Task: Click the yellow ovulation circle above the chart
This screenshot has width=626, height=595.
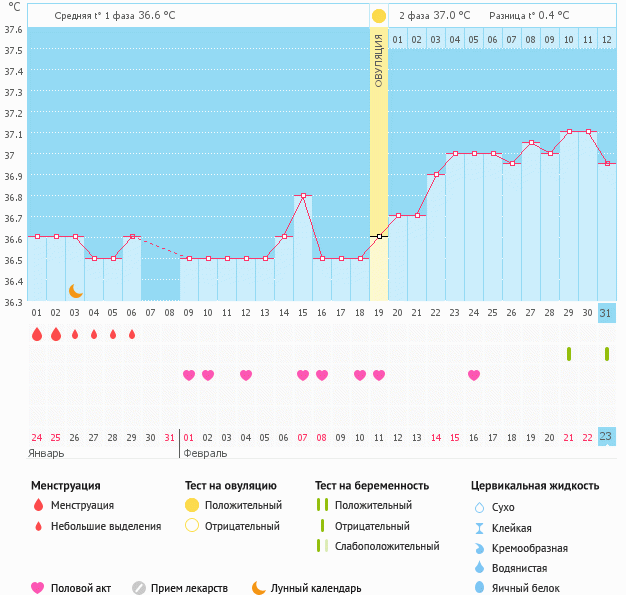Action: pos(378,16)
